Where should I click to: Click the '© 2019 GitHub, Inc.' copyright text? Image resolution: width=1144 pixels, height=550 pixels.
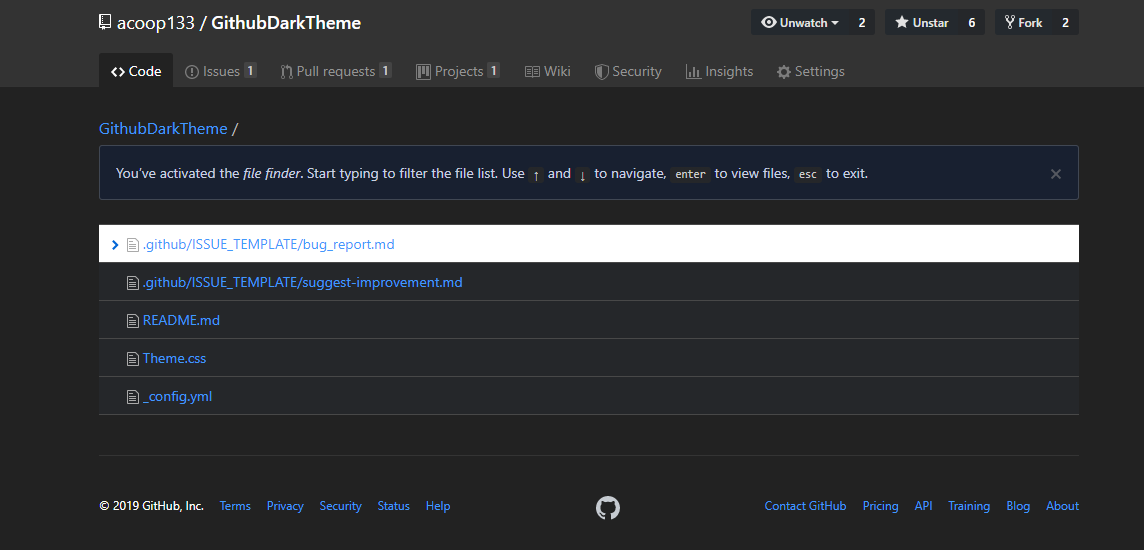point(152,506)
